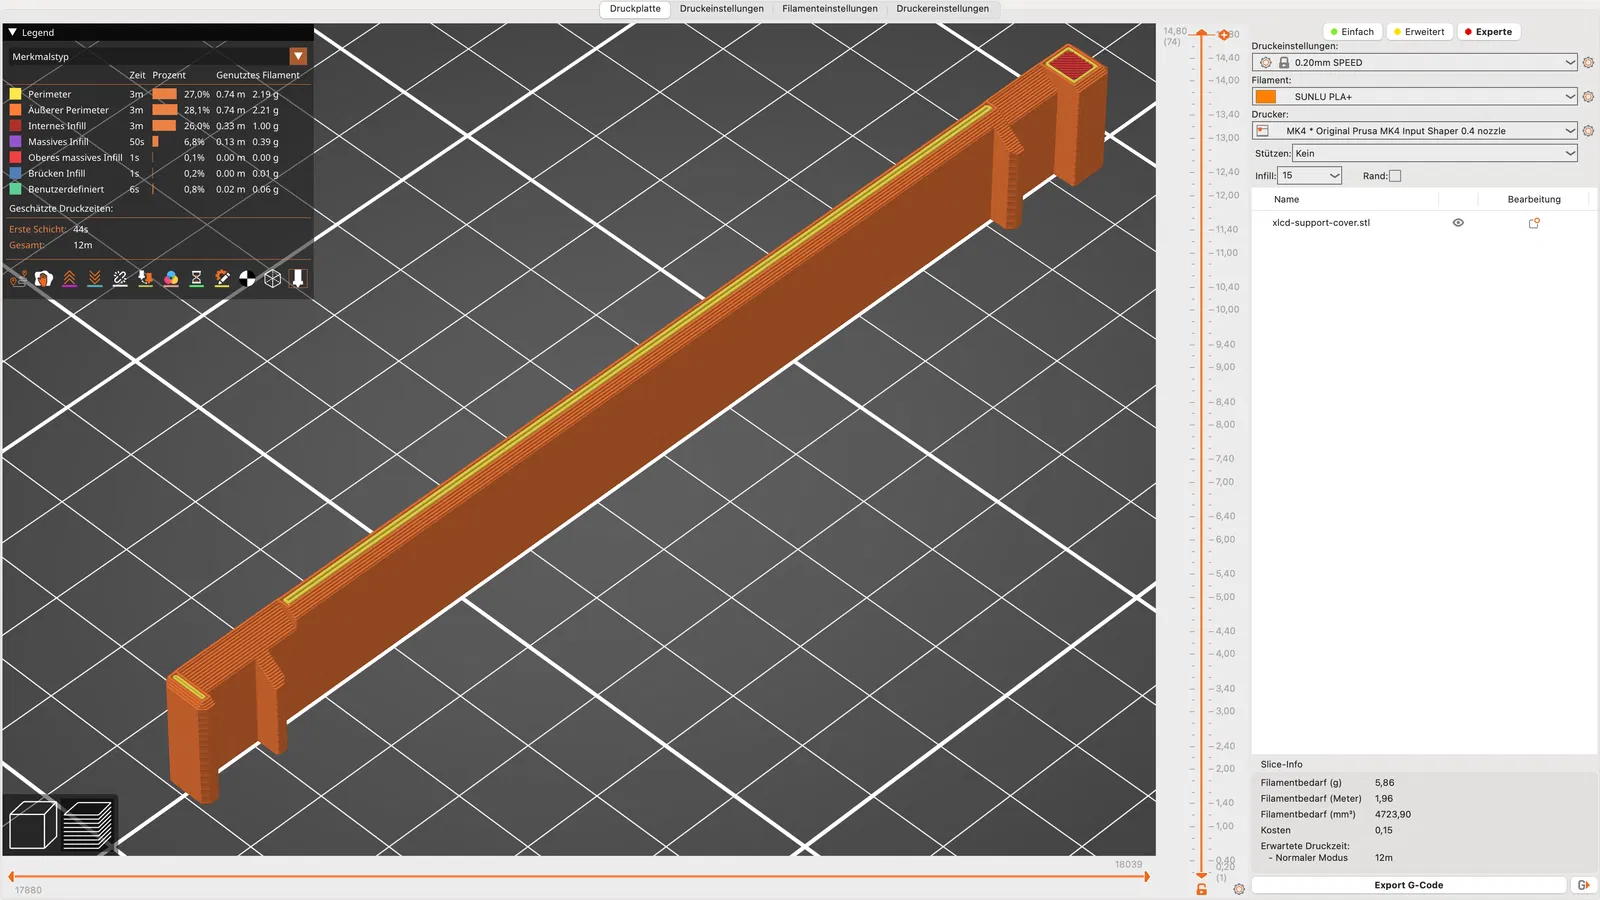
Task: Click Gesamt print time 12m in legend
Action: 82,245
